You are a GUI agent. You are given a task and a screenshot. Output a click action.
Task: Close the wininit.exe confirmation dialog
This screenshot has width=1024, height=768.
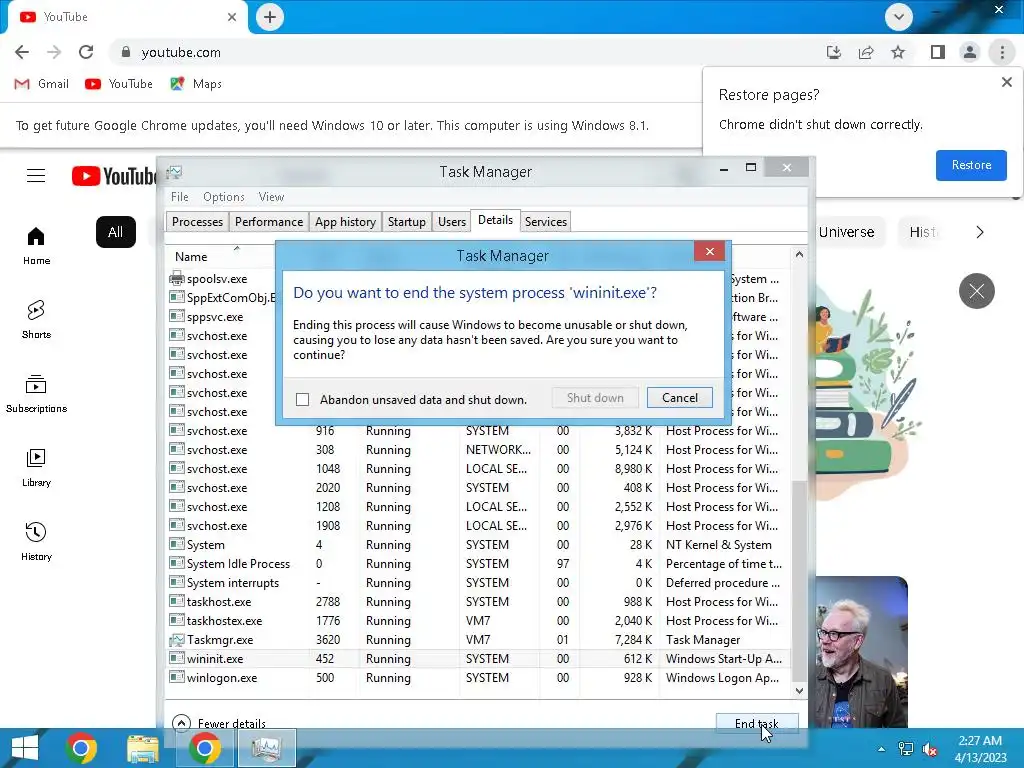[709, 251]
